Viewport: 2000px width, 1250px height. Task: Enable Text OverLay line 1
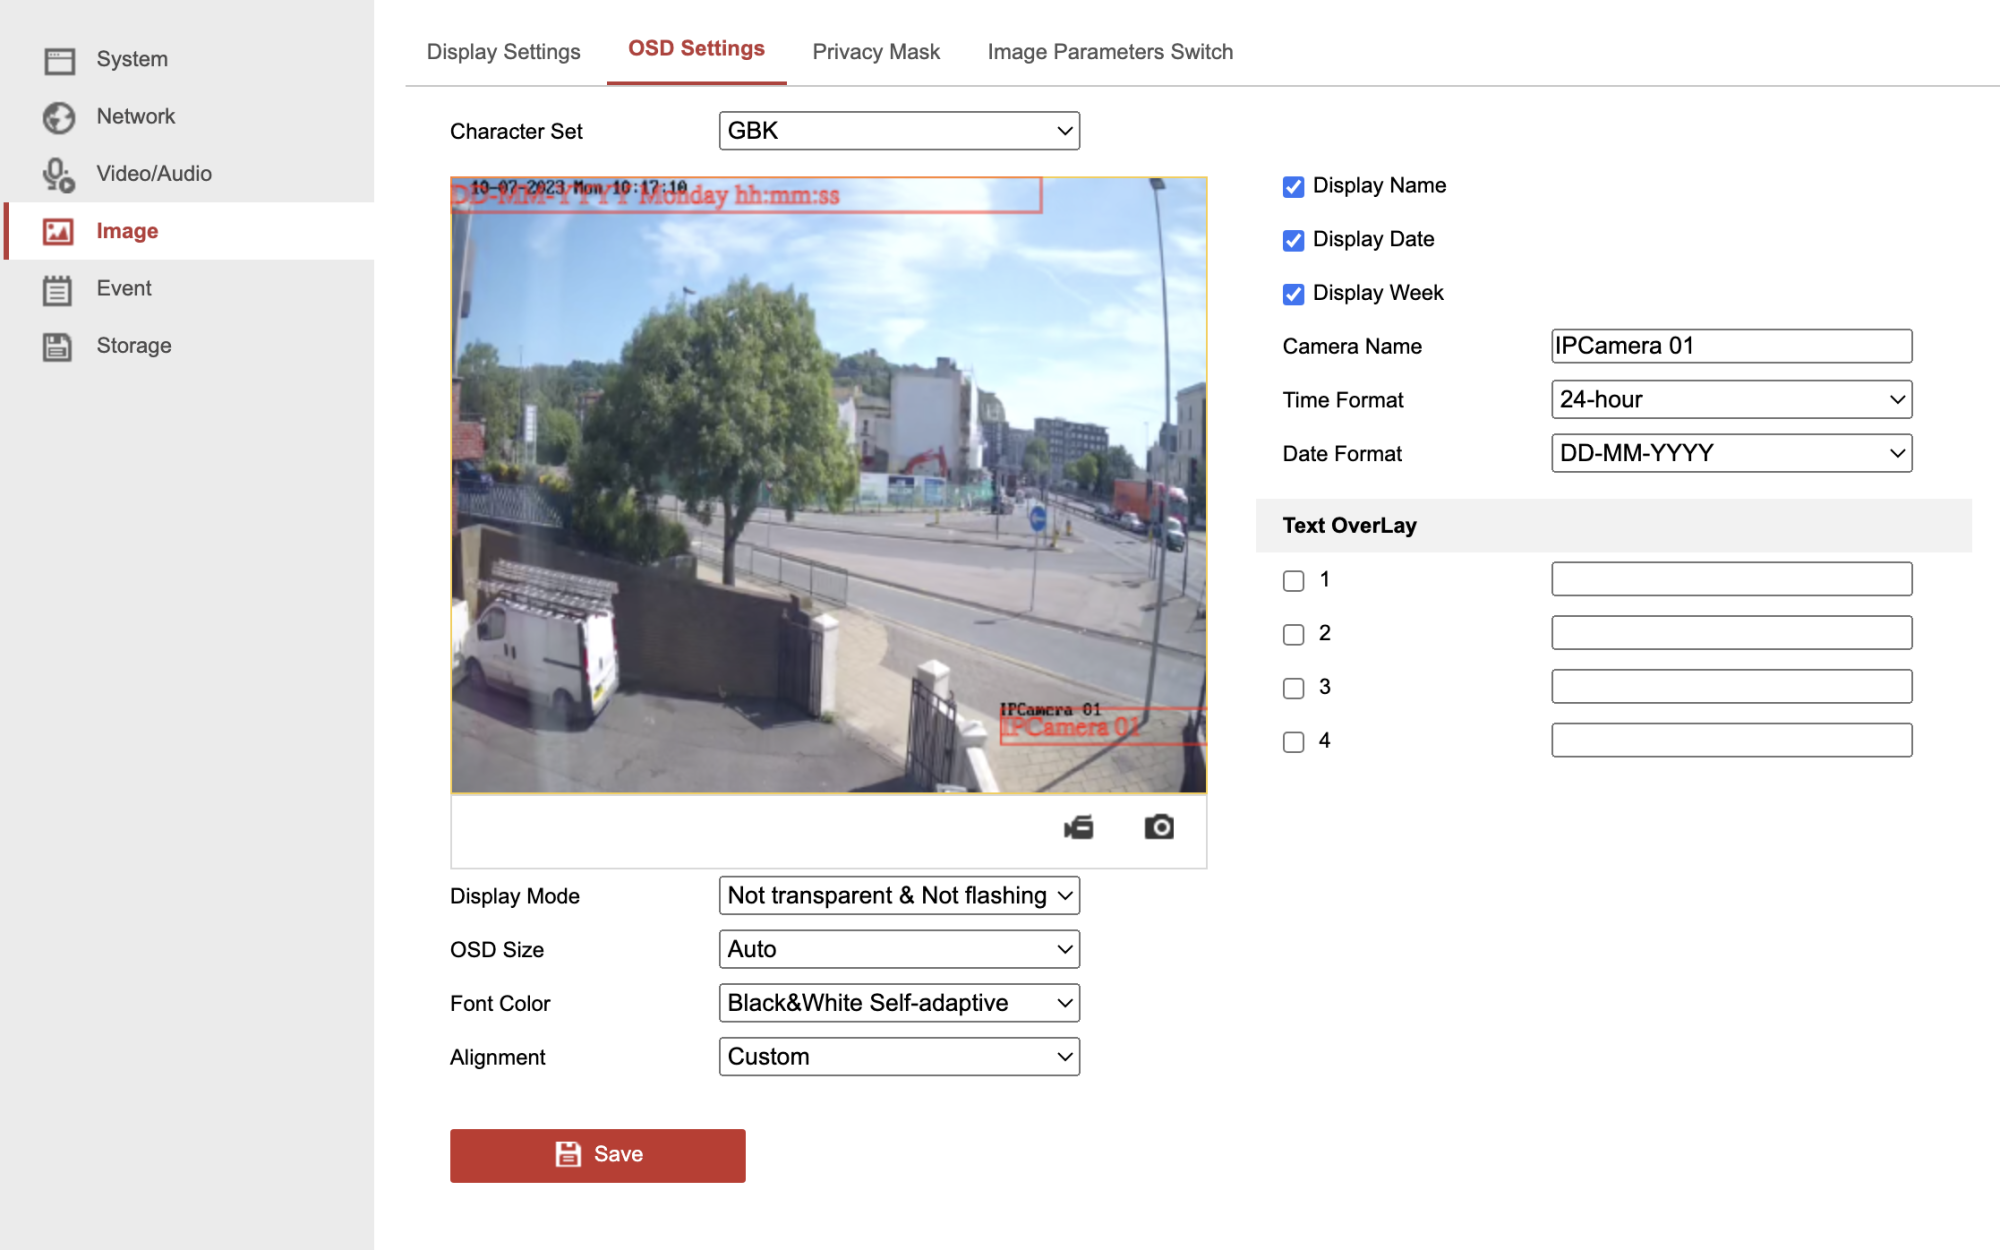coord(1293,580)
